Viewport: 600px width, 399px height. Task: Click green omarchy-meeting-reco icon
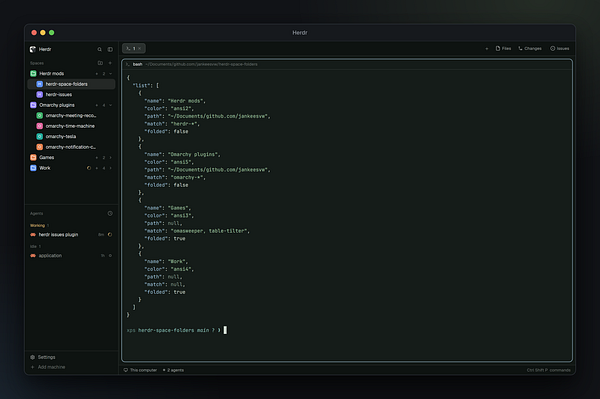[39, 116]
